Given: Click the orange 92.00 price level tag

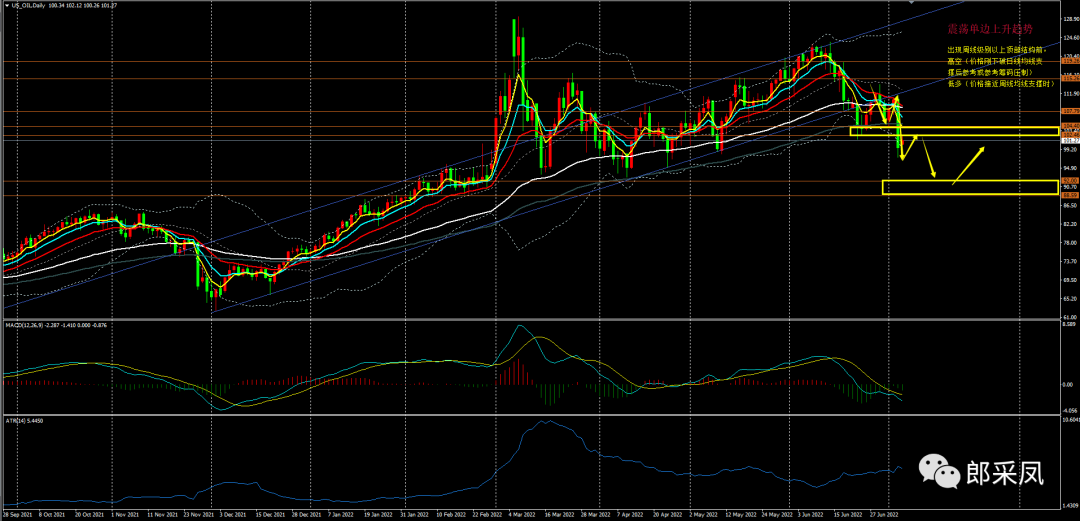Looking at the screenshot, I should (x=1070, y=181).
